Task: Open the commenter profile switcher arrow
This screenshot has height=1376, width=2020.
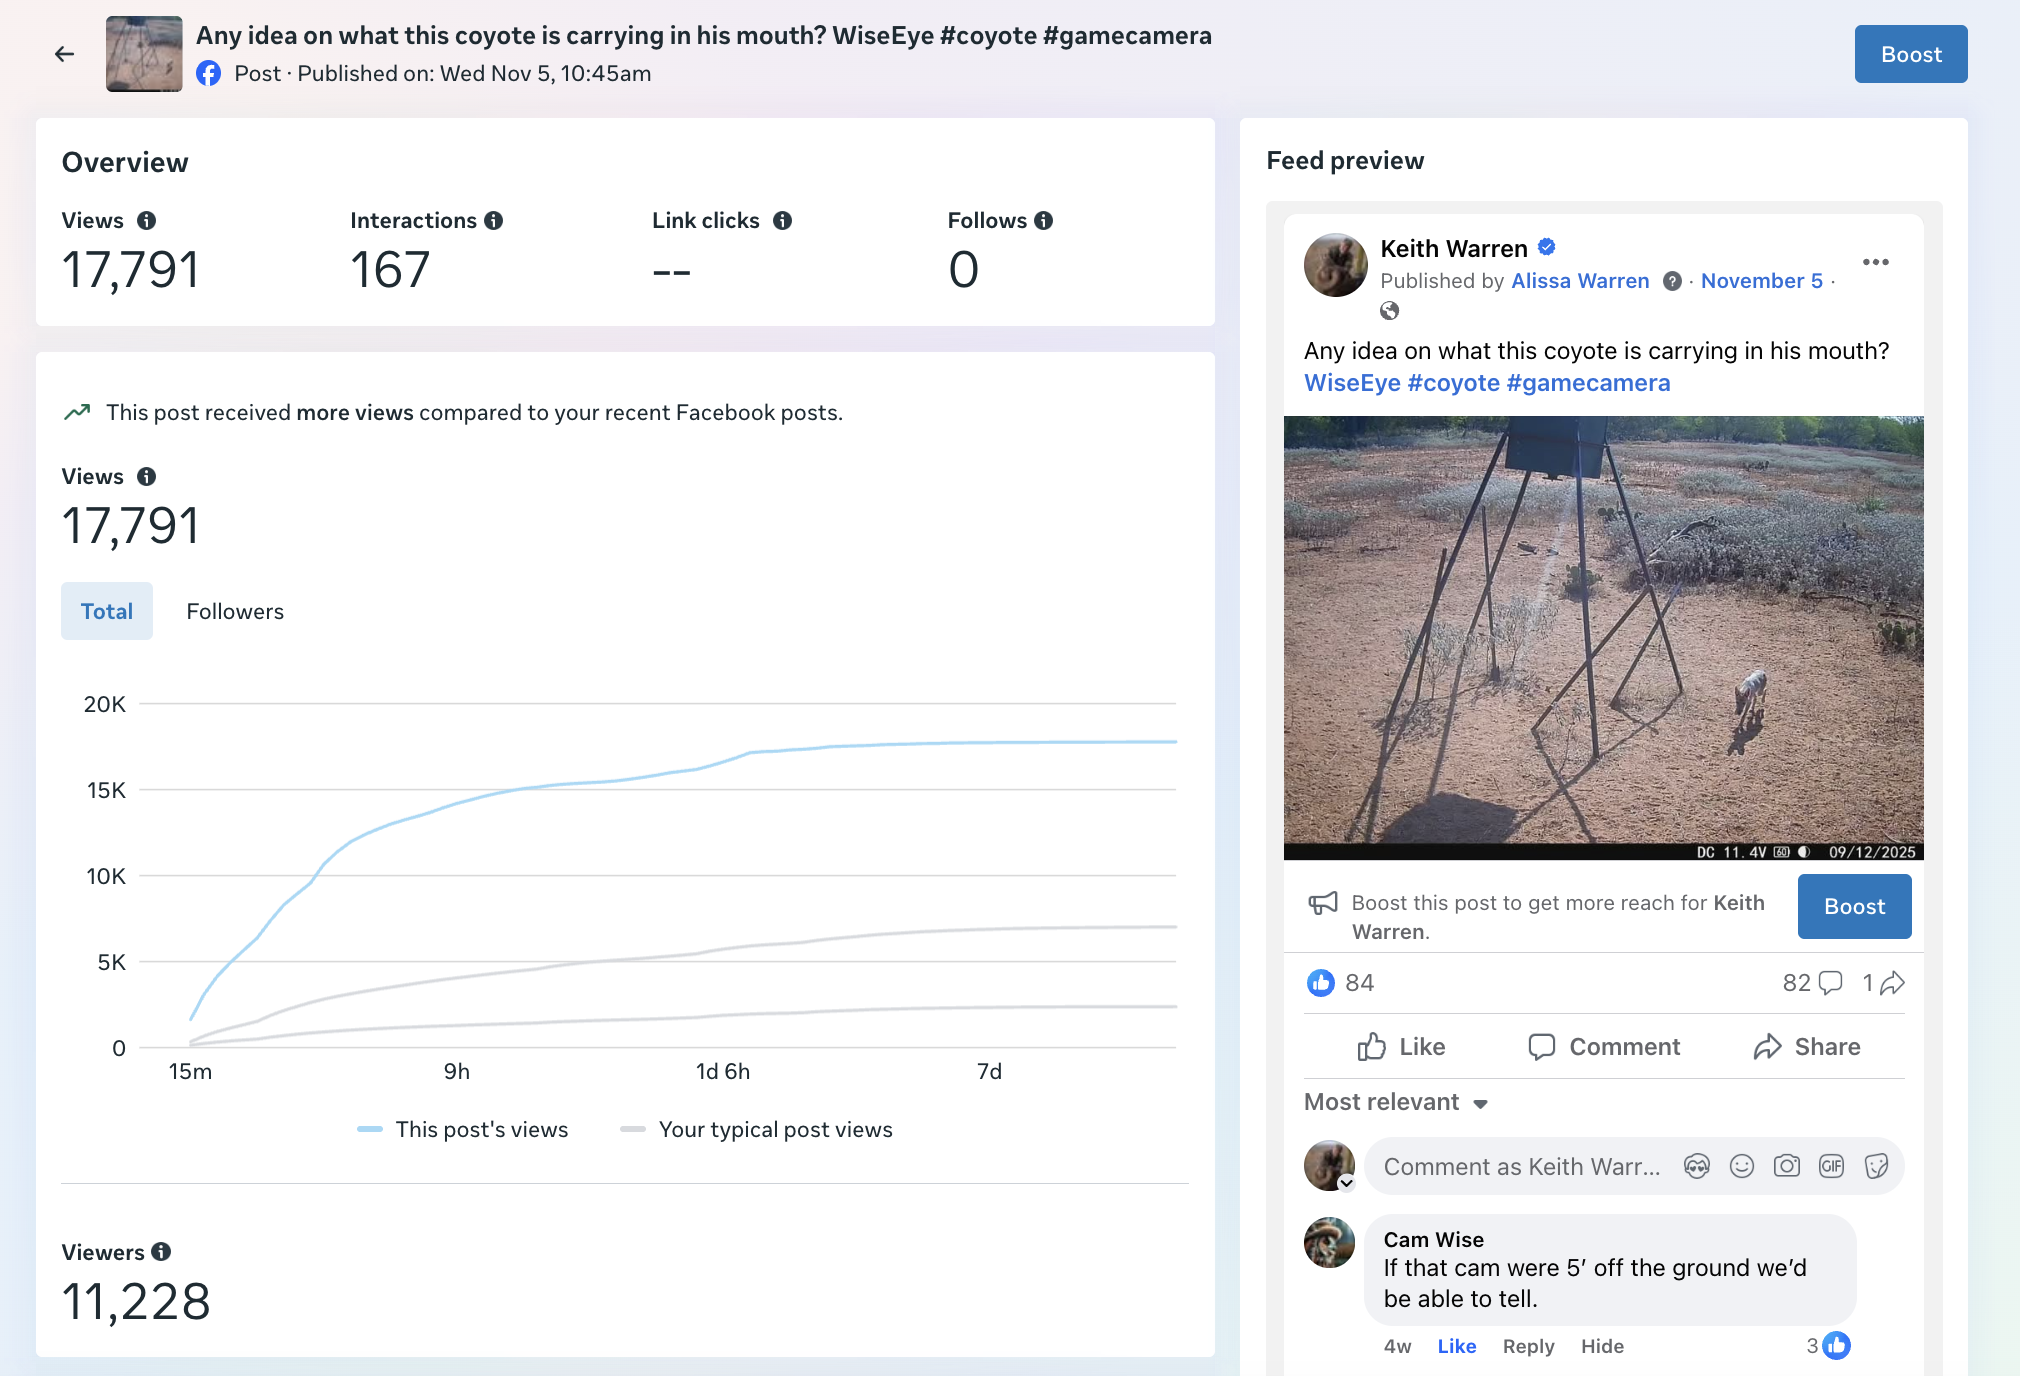Action: (1346, 1183)
